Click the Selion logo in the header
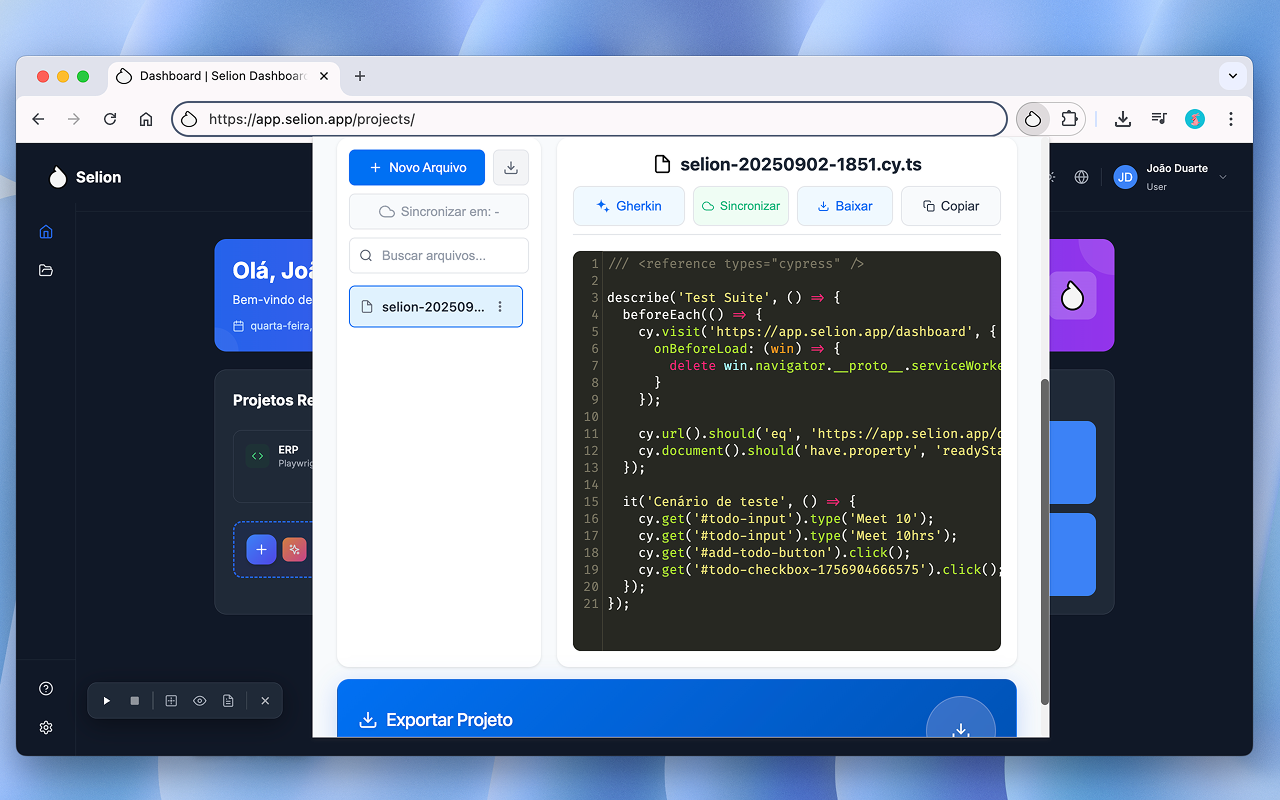Viewport: 1280px width, 800px height. click(85, 177)
